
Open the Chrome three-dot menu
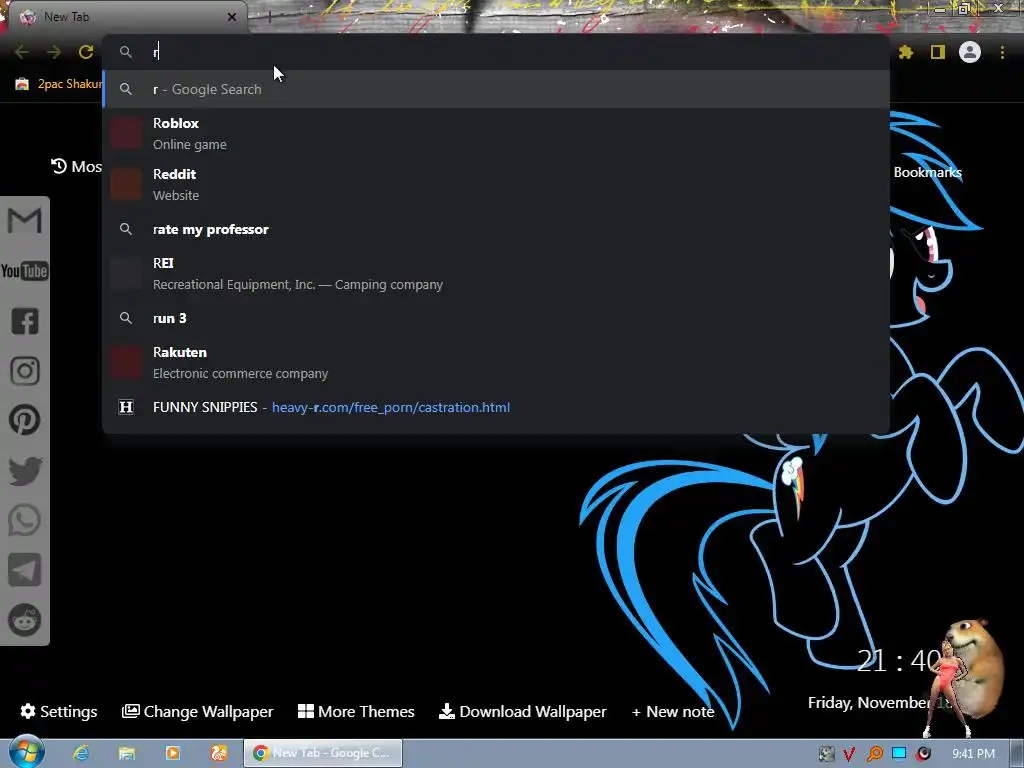click(x=1002, y=52)
